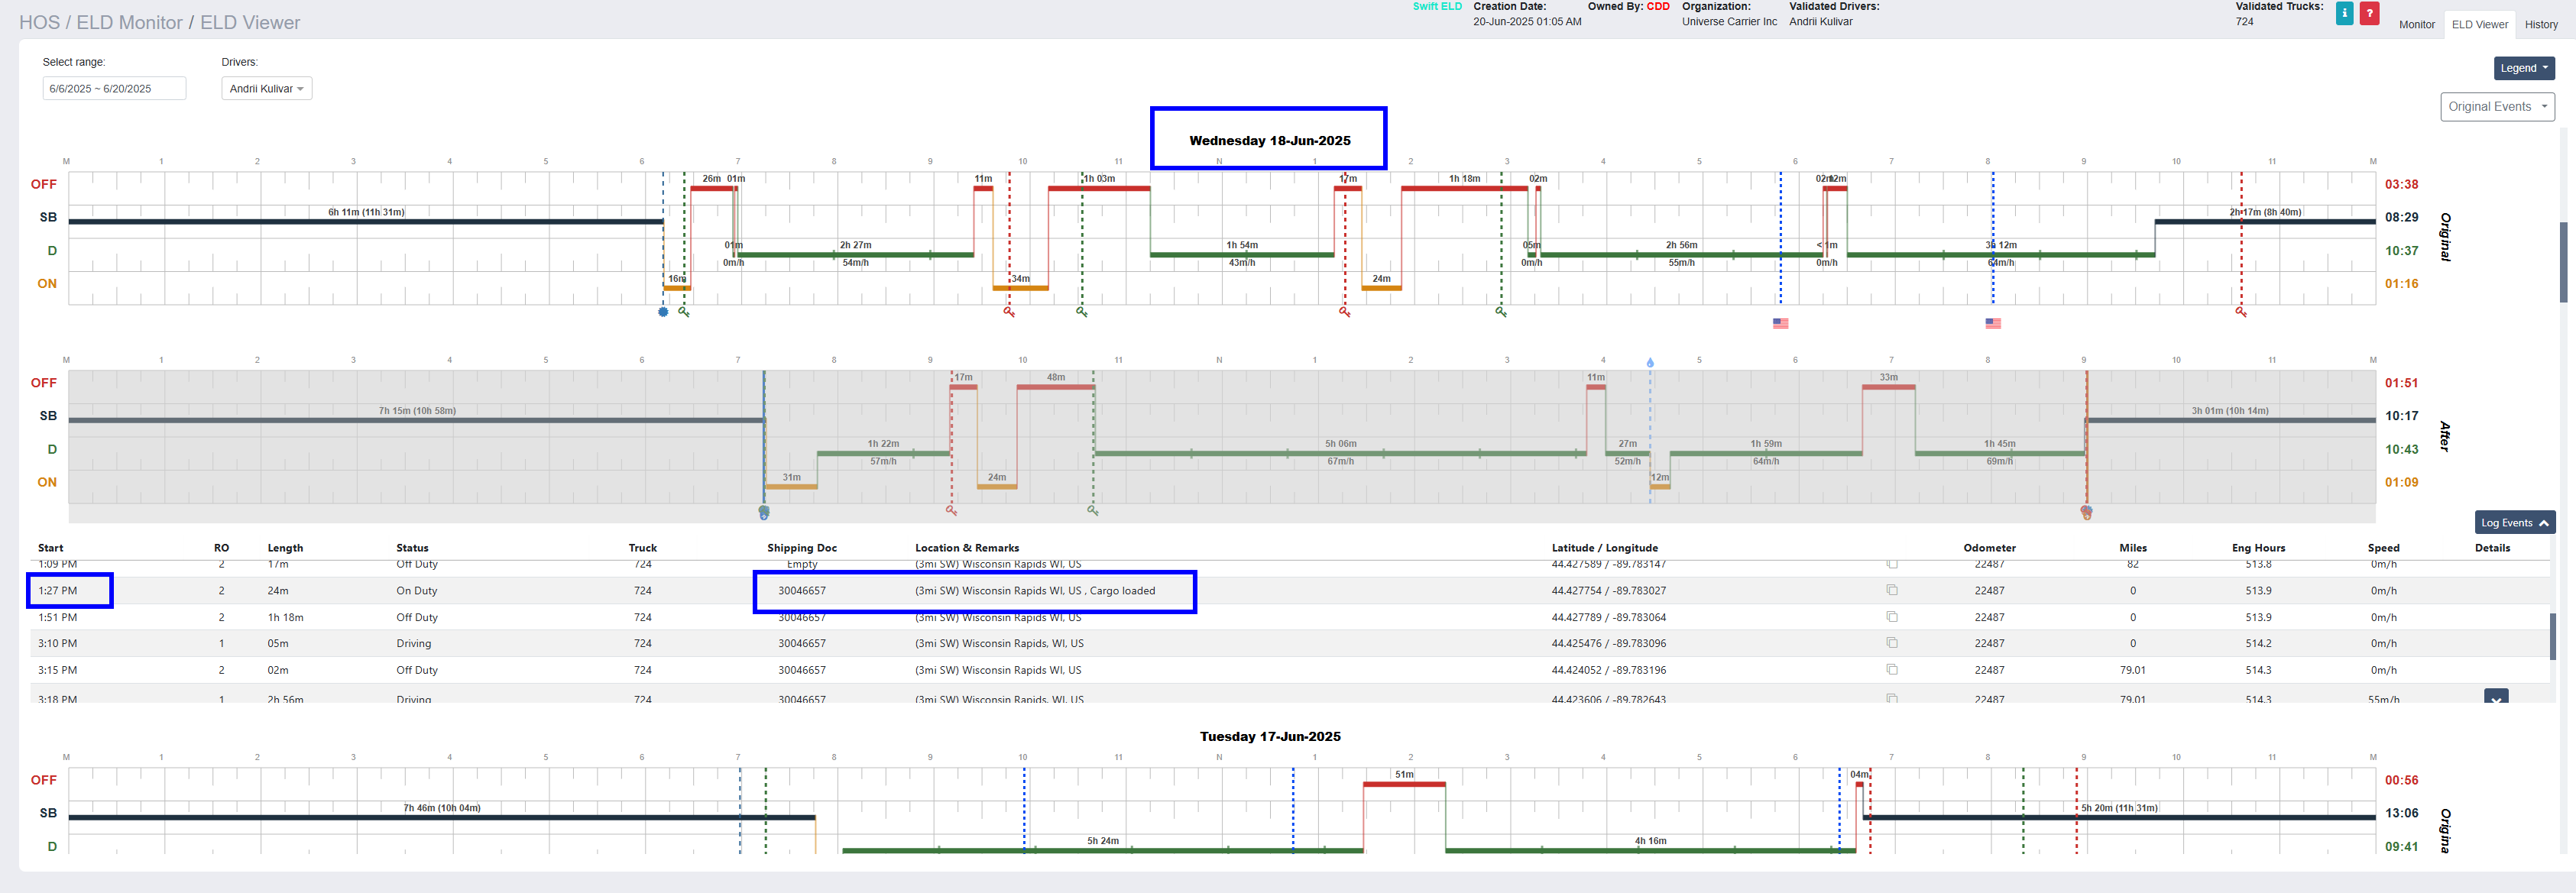The image size is (2576, 893).
Task: Click the 2h 27m driving segment on the Original graph
Action: click(854, 255)
